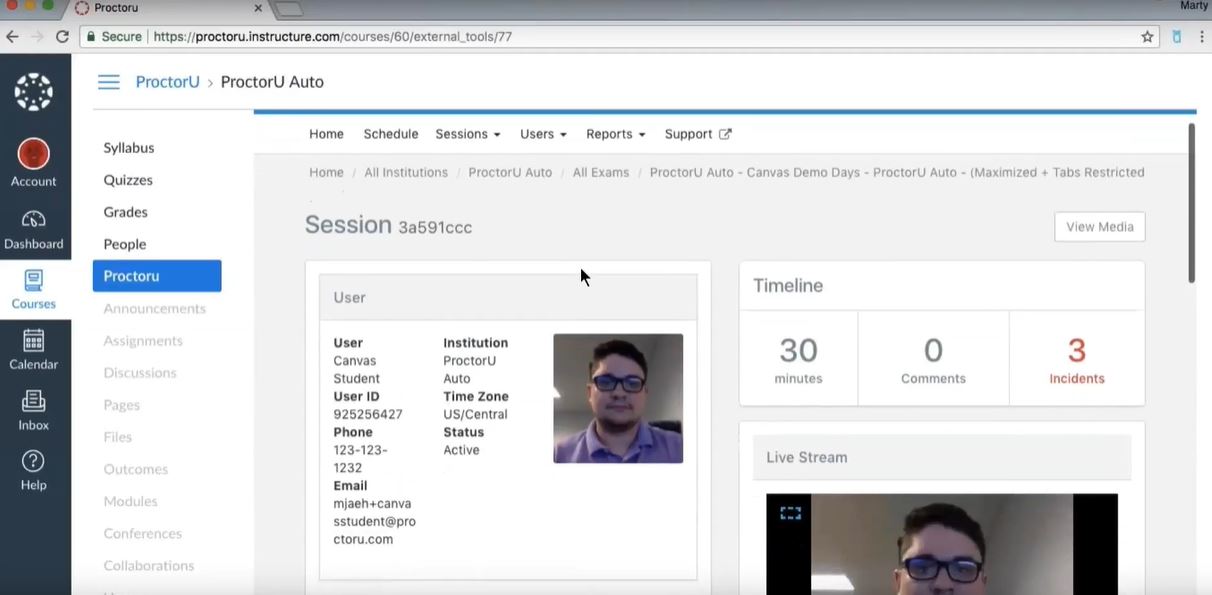The width and height of the screenshot is (1212, 595).
Task: Open a new browser tab
Action: click(289, 9)
